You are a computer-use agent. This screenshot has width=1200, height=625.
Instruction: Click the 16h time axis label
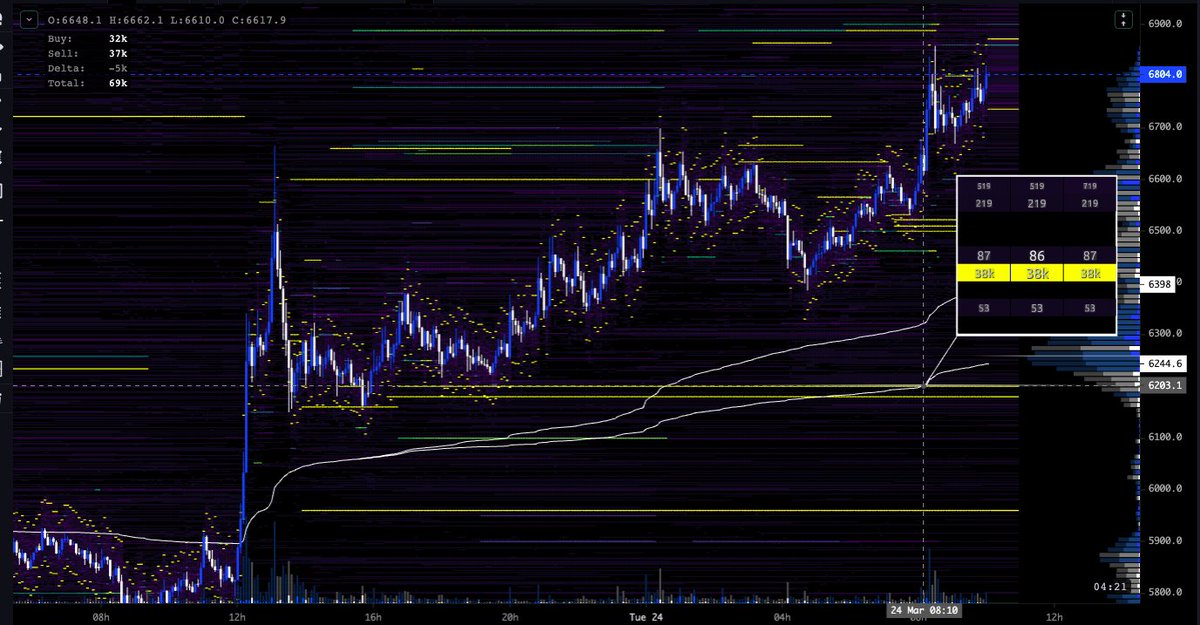tap(375, 618)
